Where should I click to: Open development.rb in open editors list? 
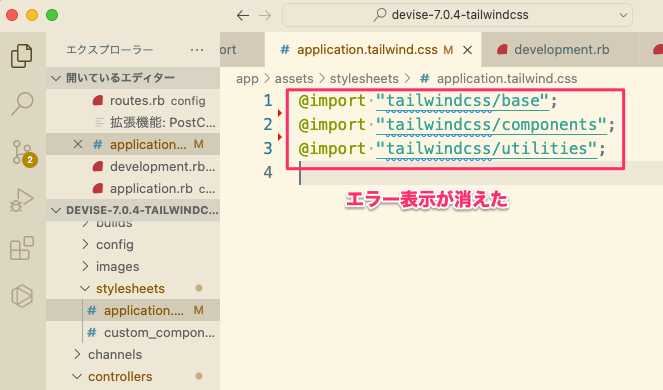[x=133, y=167]
